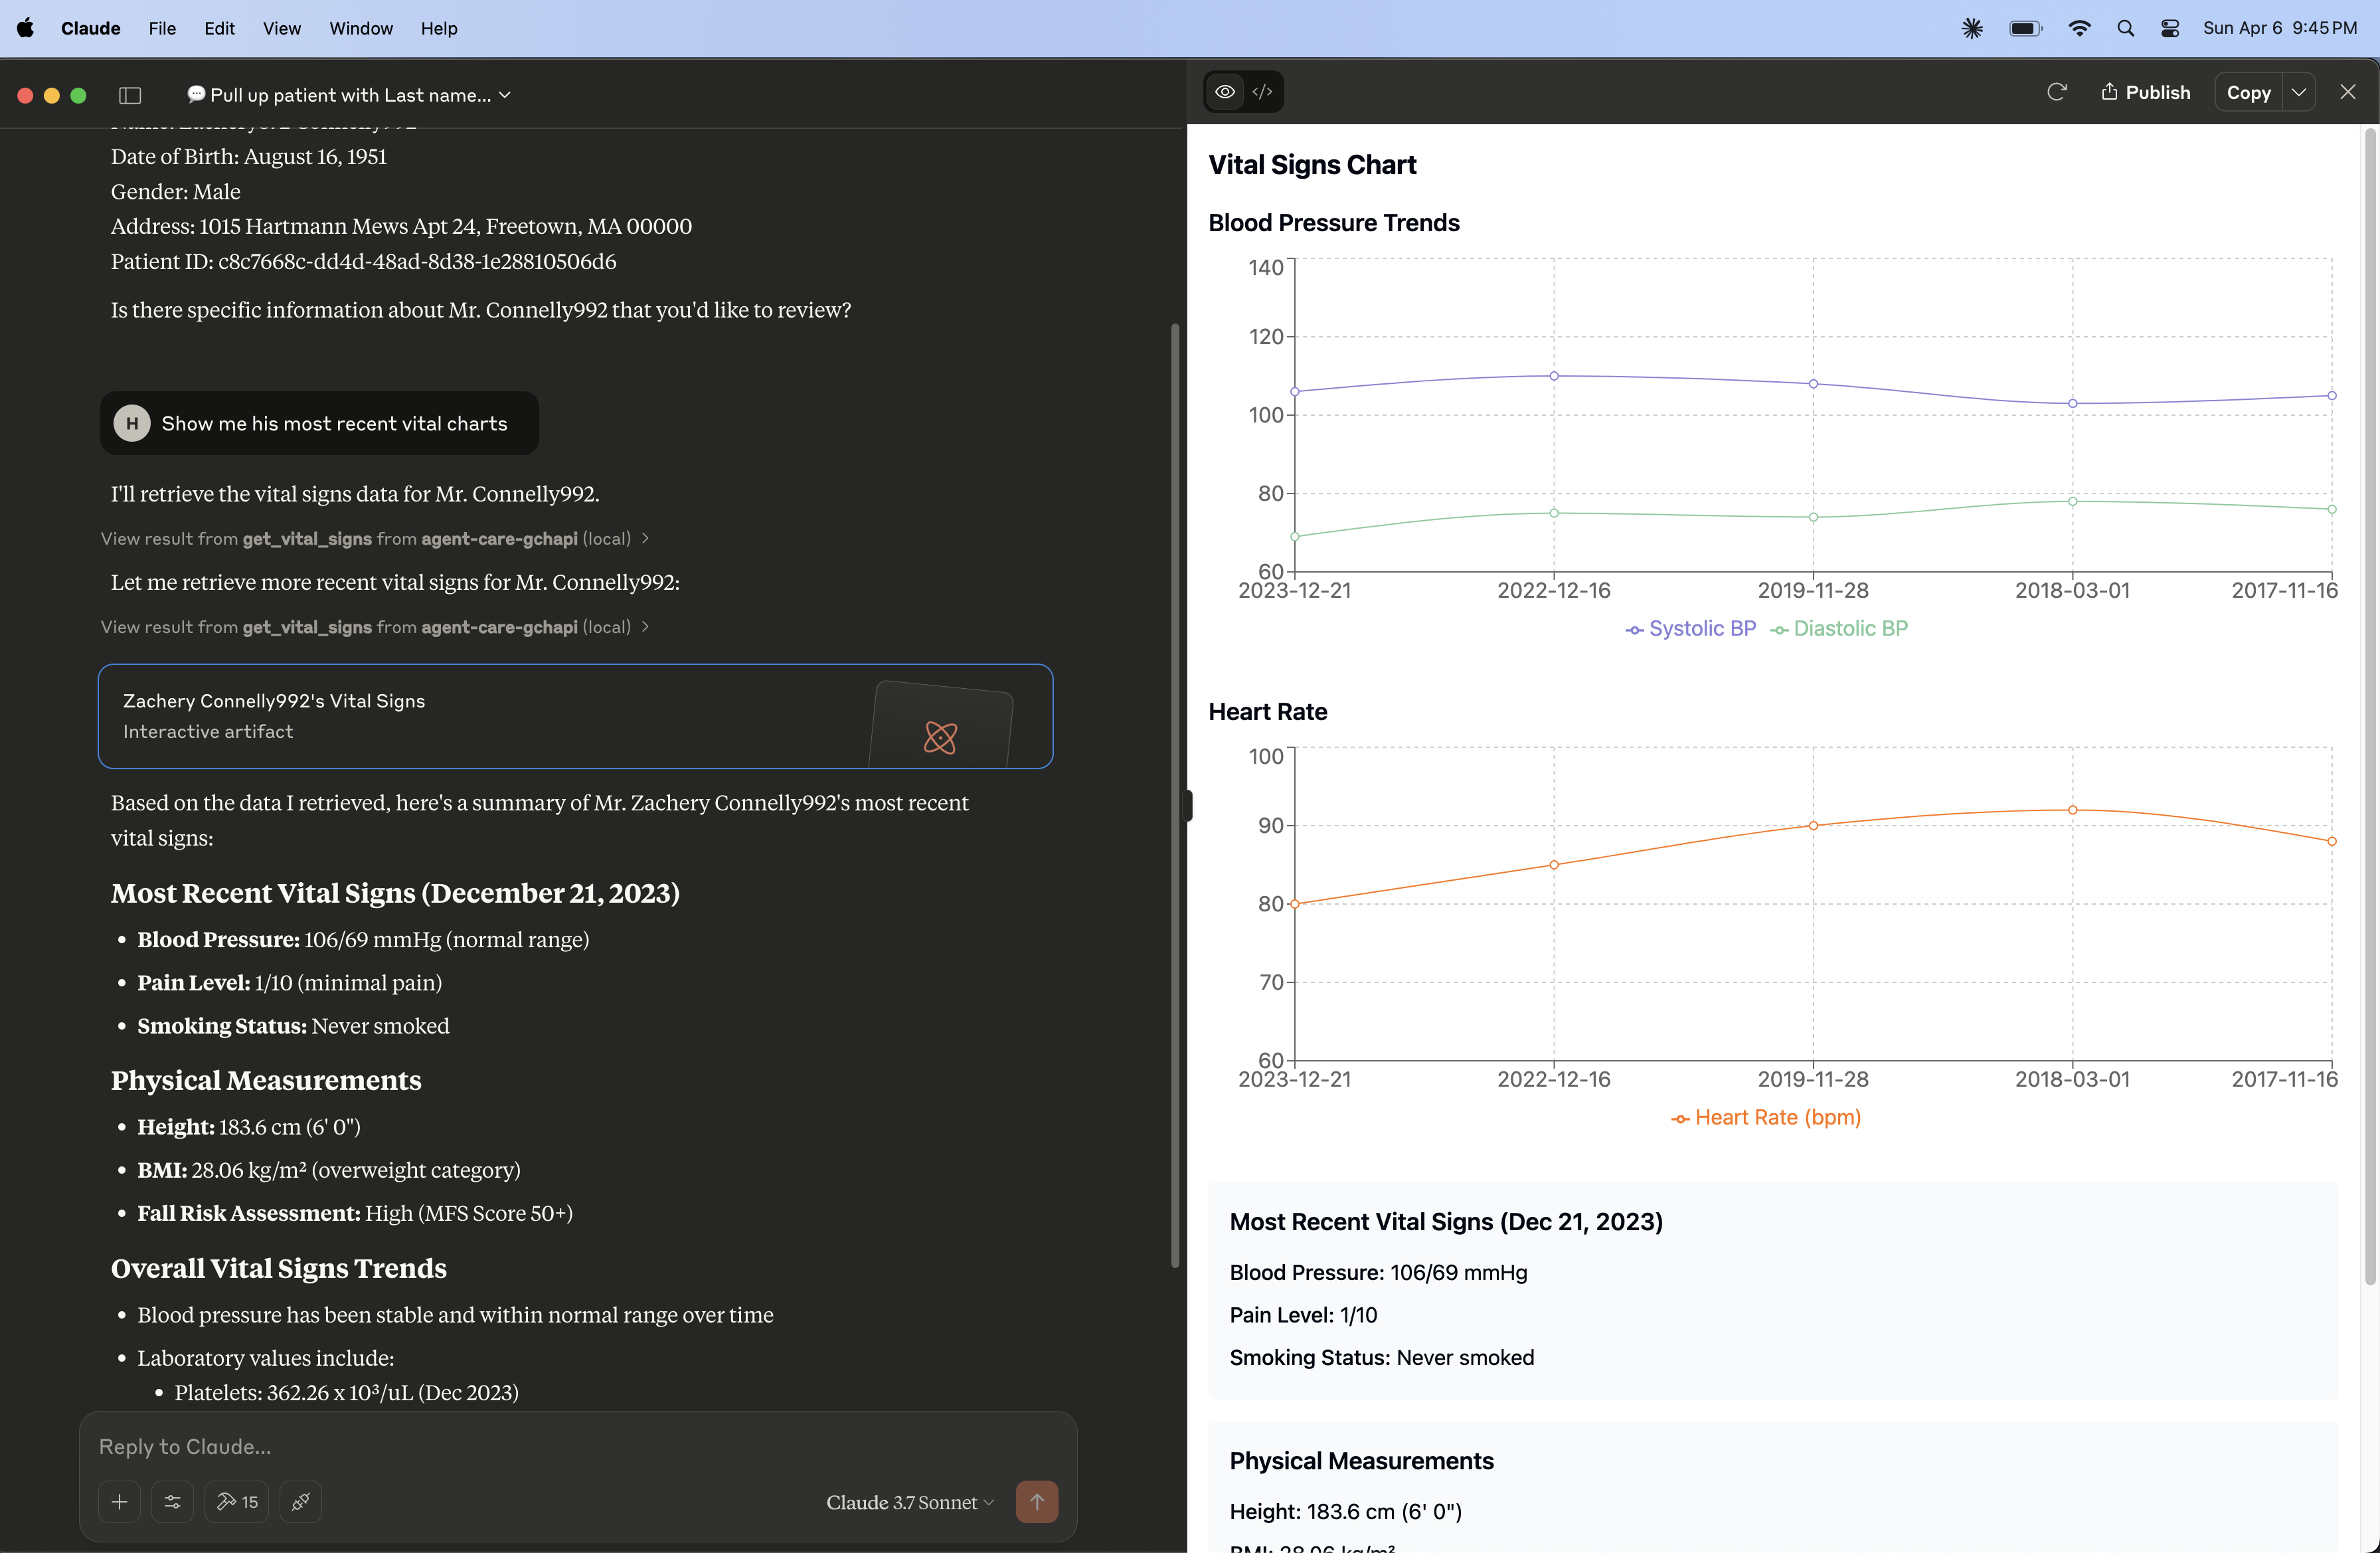The height and width of the screenshot is (1553, 2380).
Task: Open the Window menu
Action: 361,28
